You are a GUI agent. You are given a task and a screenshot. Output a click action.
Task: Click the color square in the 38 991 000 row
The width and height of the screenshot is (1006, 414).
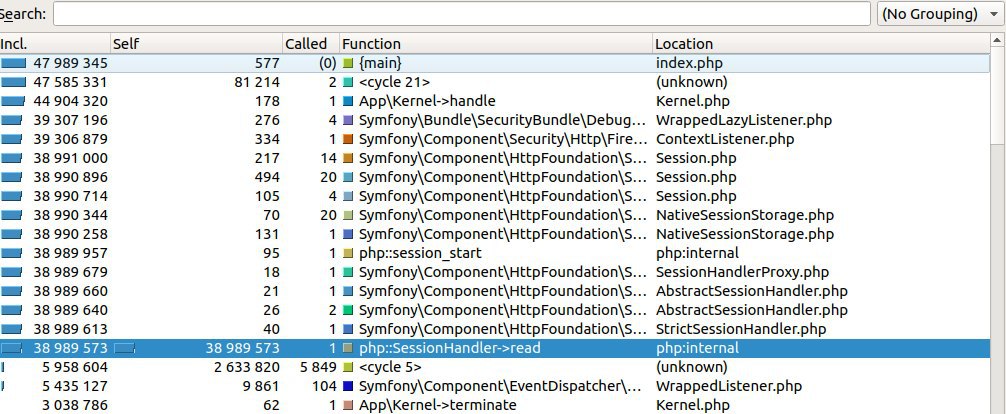[x=348, y=158]
